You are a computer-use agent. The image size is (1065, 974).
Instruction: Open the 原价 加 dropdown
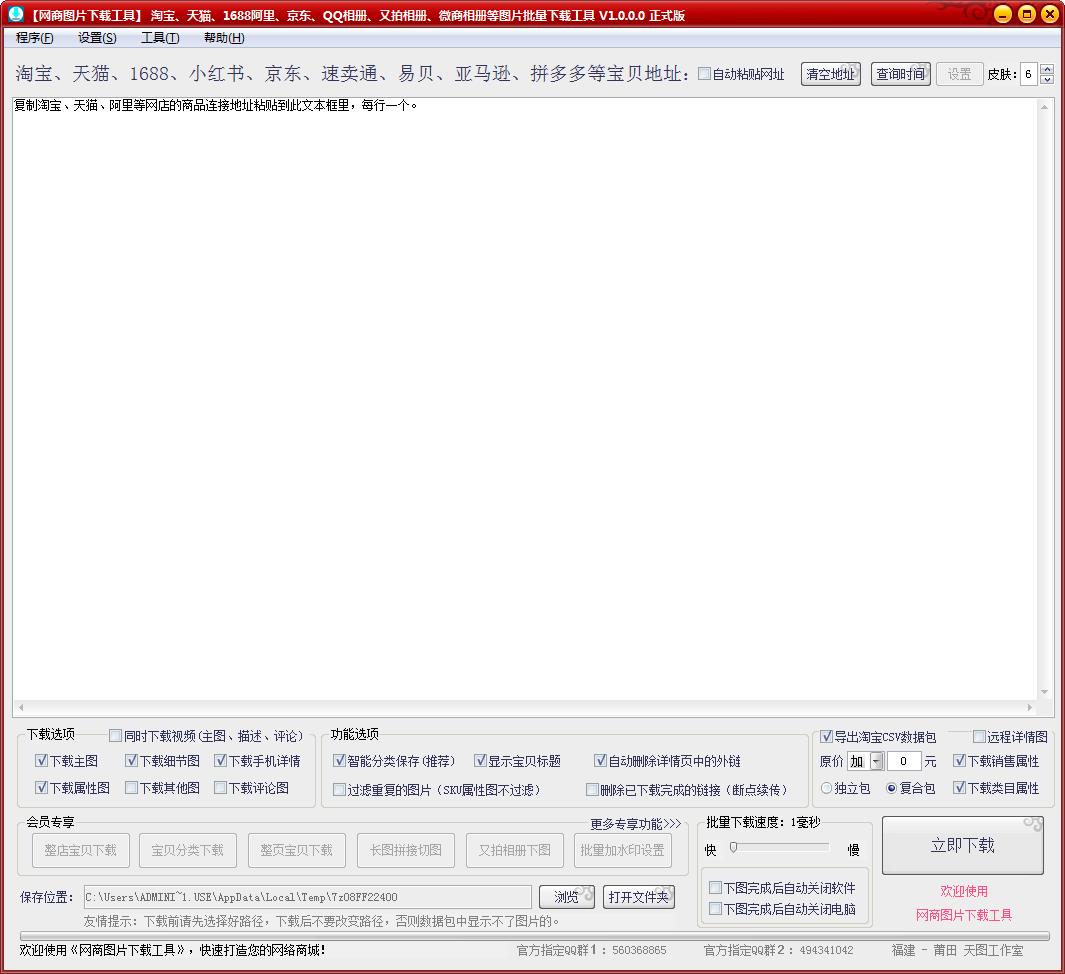coord(876,762)
